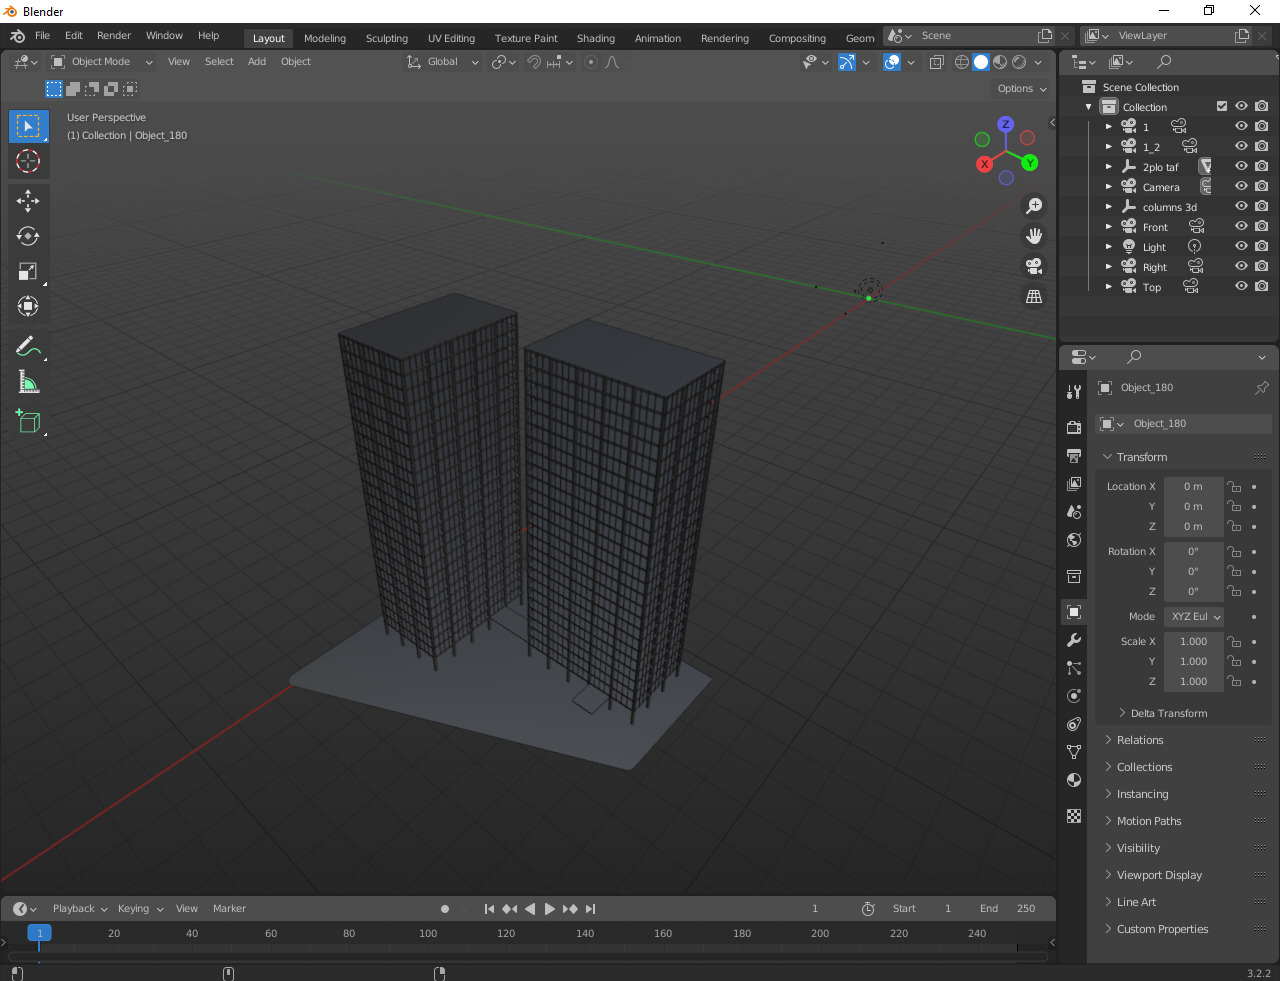This screenshot has width=1280, height=981.
Task: Play the animation forward
Action: pos(550,909)
